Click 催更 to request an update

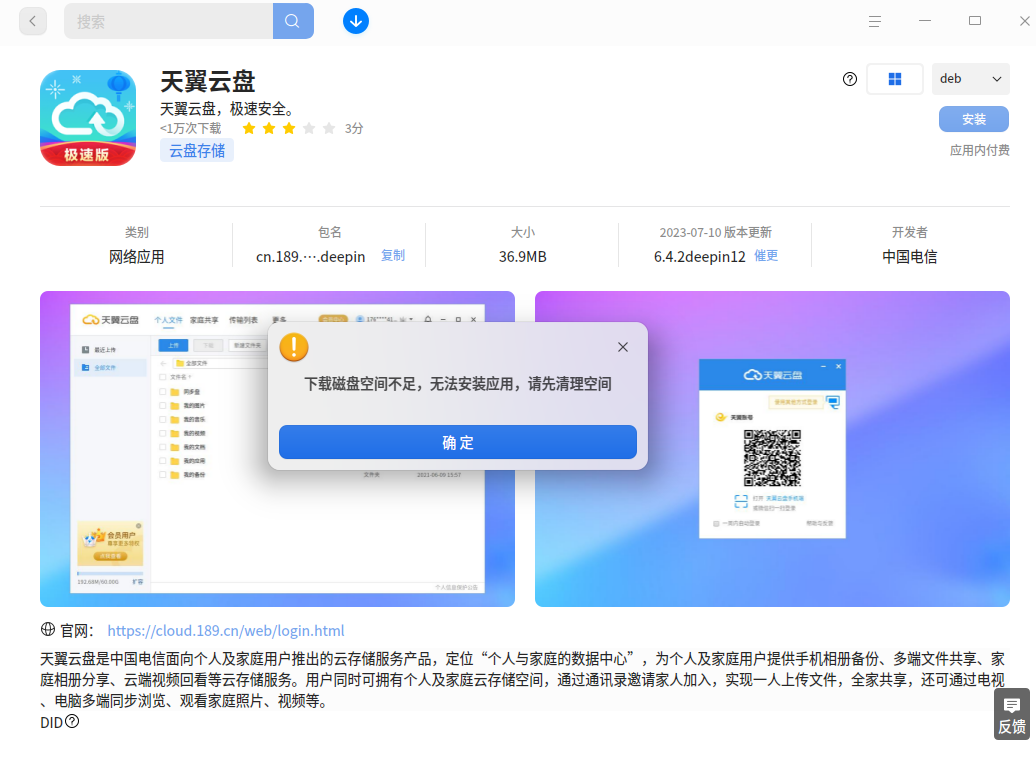click(766, 256)
